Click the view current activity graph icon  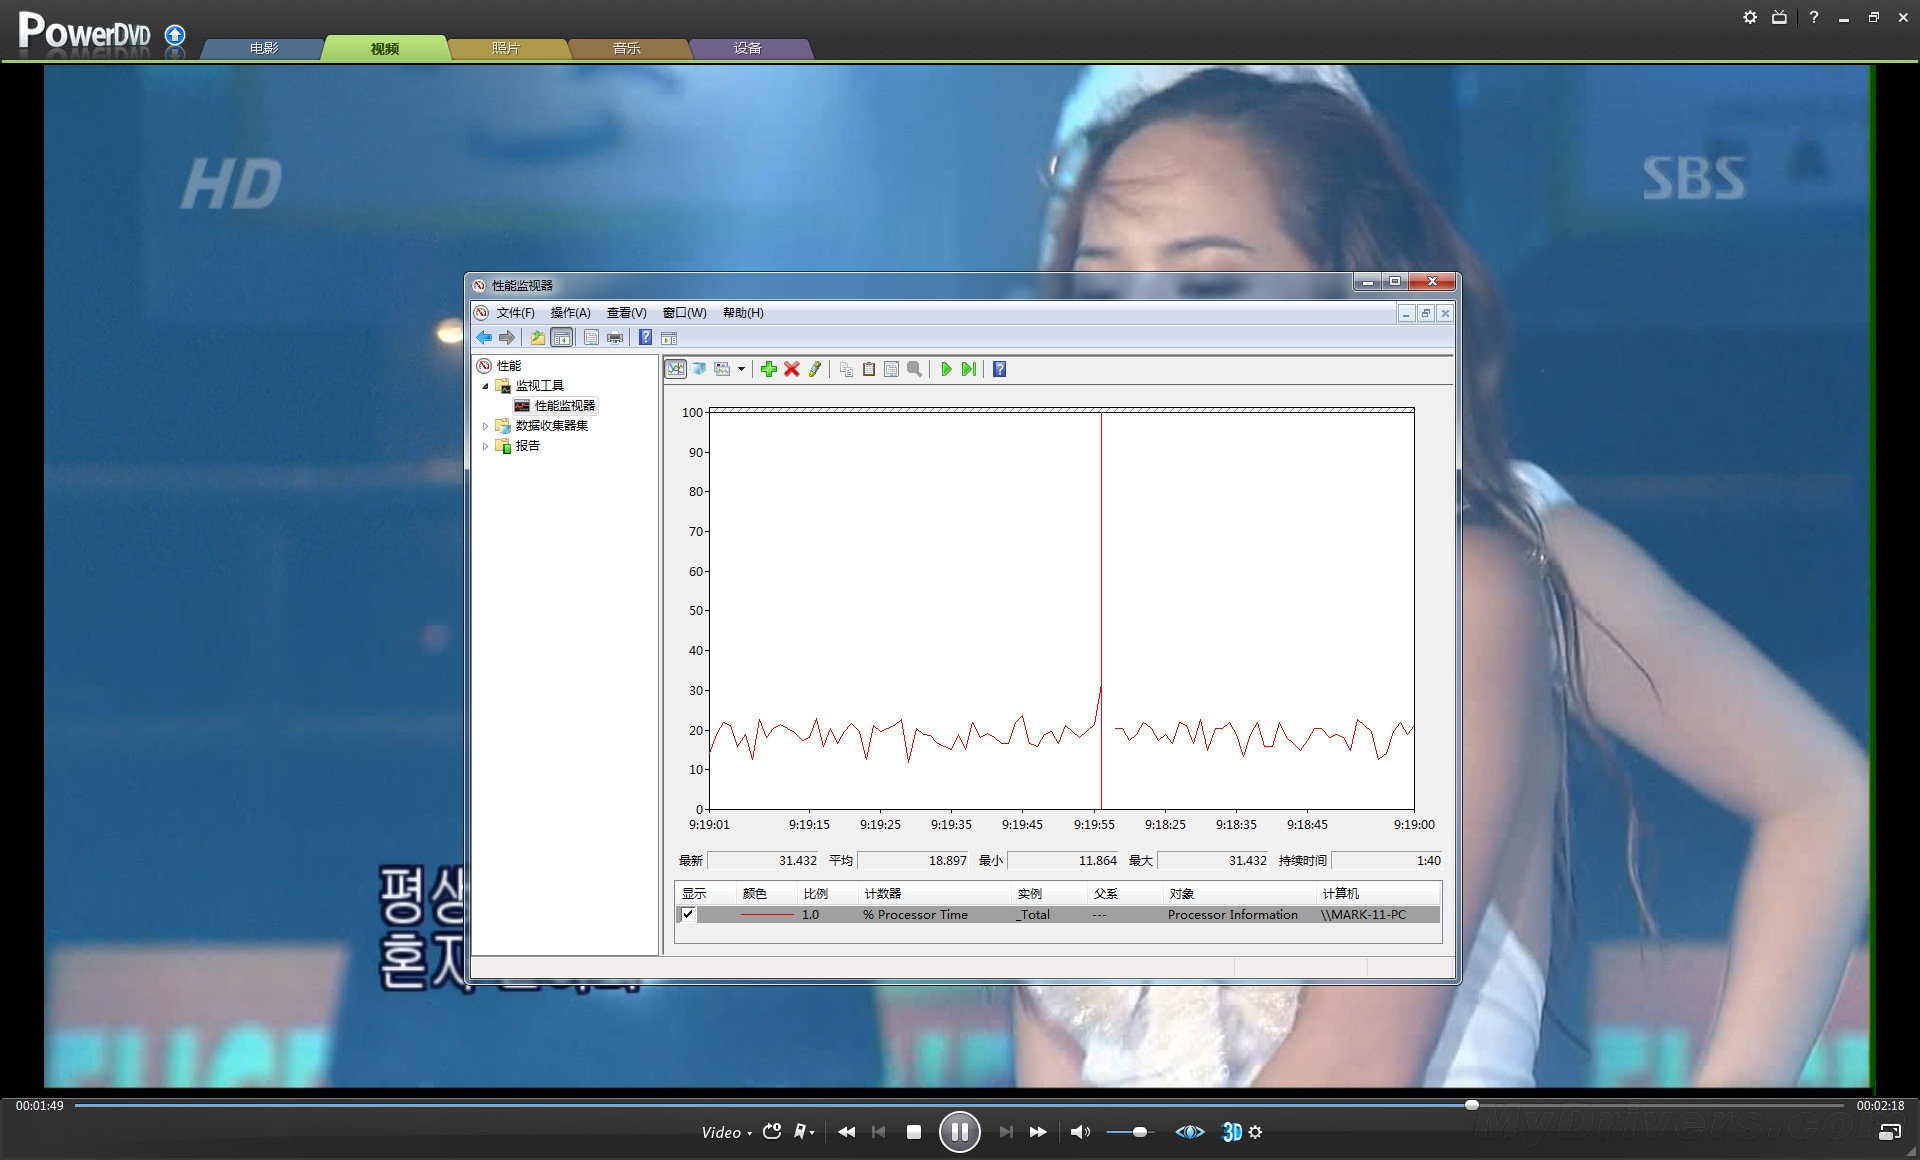tap(676, 369)
